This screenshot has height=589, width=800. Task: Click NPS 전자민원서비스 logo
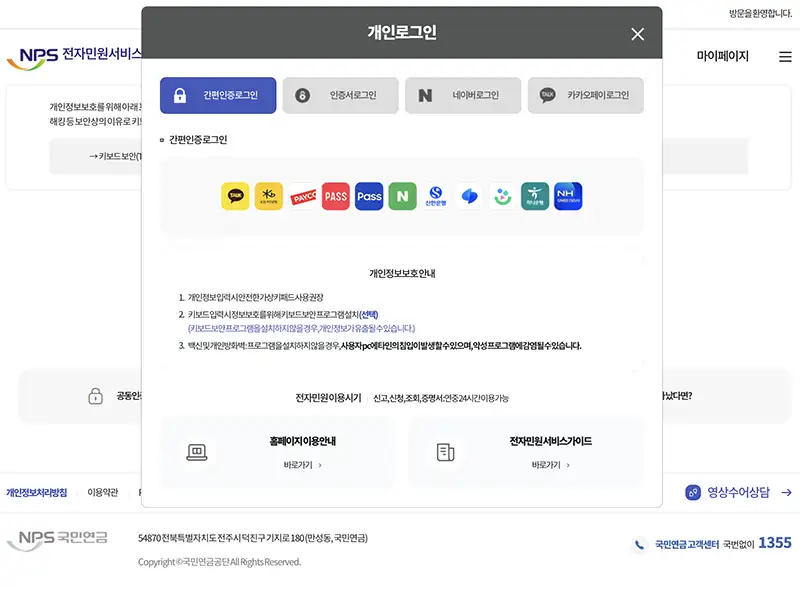(74, 58)
